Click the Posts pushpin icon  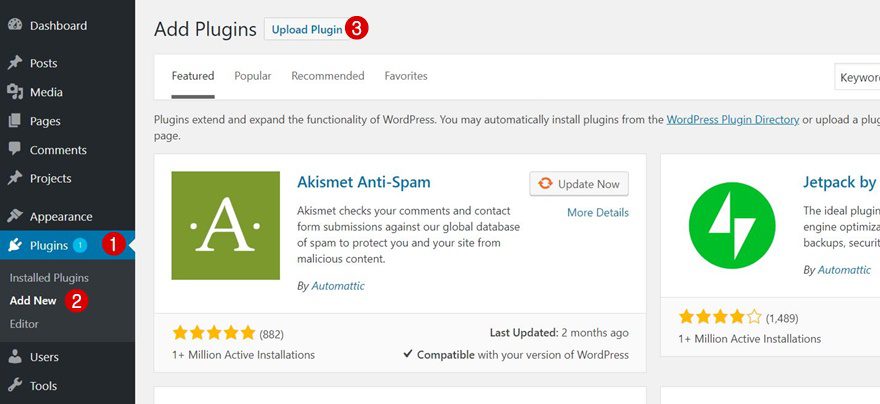[15, 63]
